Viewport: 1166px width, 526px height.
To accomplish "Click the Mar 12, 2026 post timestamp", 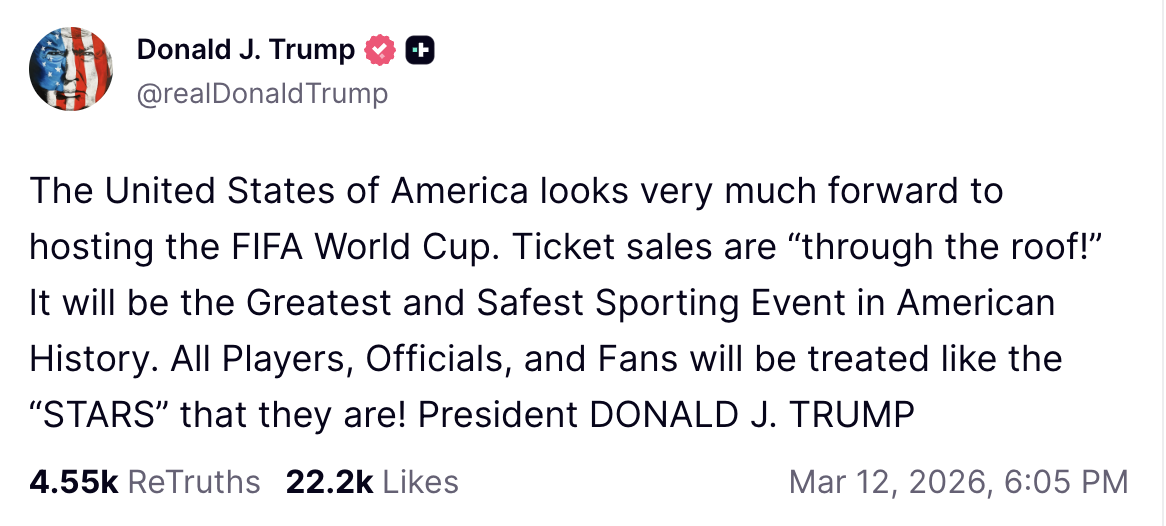I will click(958, 482).
